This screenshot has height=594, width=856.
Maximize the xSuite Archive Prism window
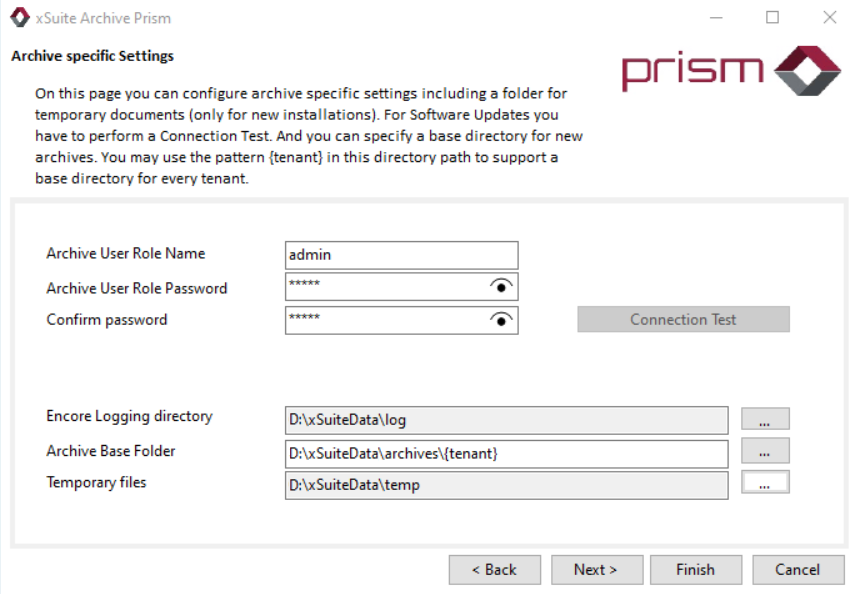click(772, 18)
